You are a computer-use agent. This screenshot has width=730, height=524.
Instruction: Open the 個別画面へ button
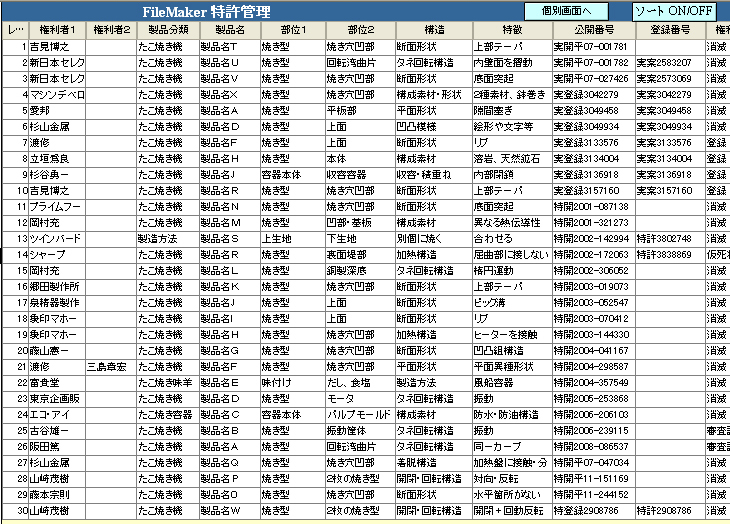pos(566,11)
